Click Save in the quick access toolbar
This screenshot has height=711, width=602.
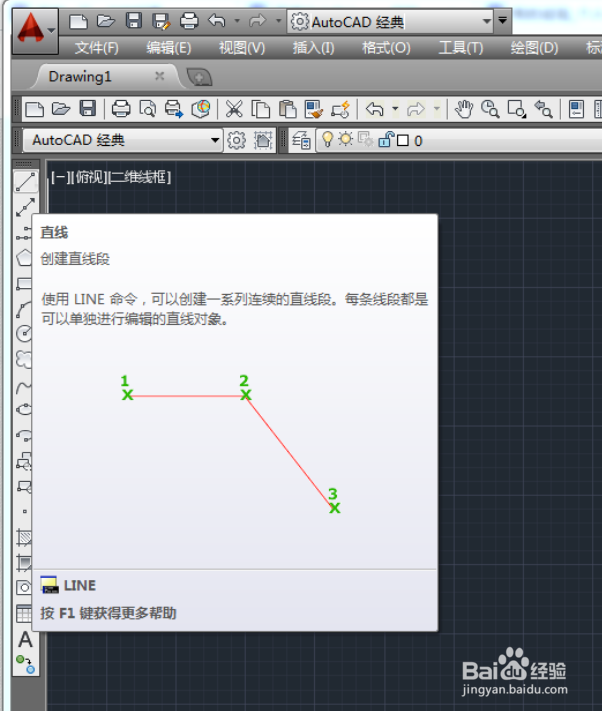click(134, 21)
